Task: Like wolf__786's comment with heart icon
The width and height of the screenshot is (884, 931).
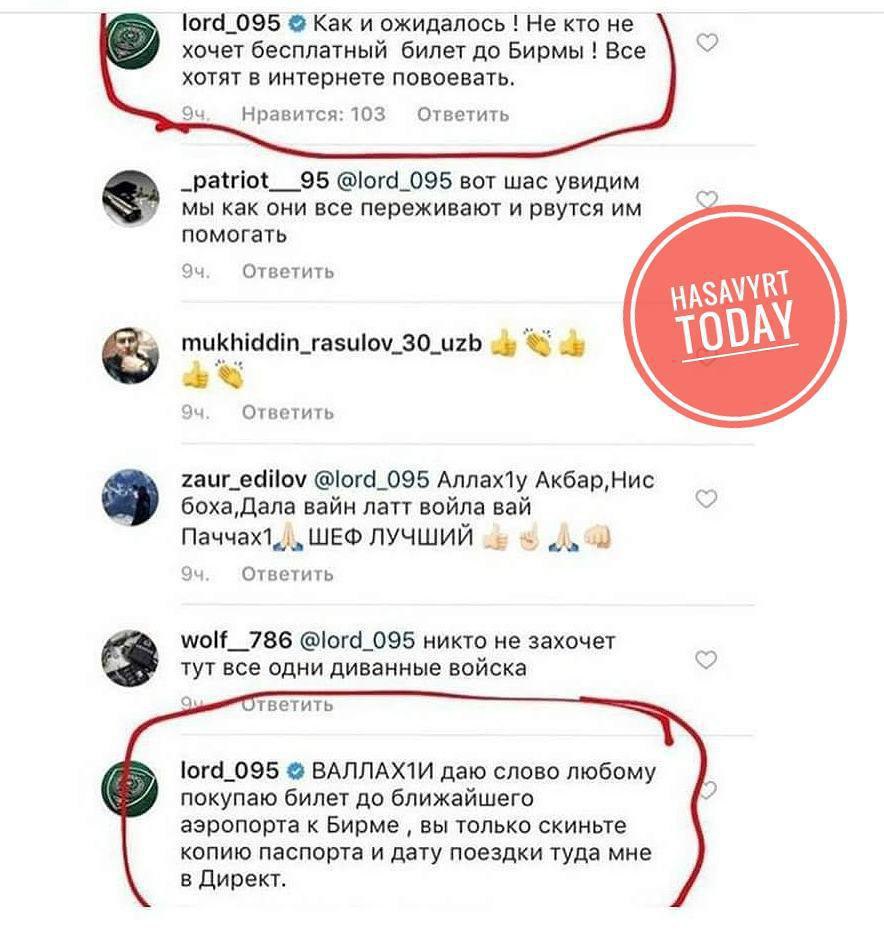Action: coord(706,659)
